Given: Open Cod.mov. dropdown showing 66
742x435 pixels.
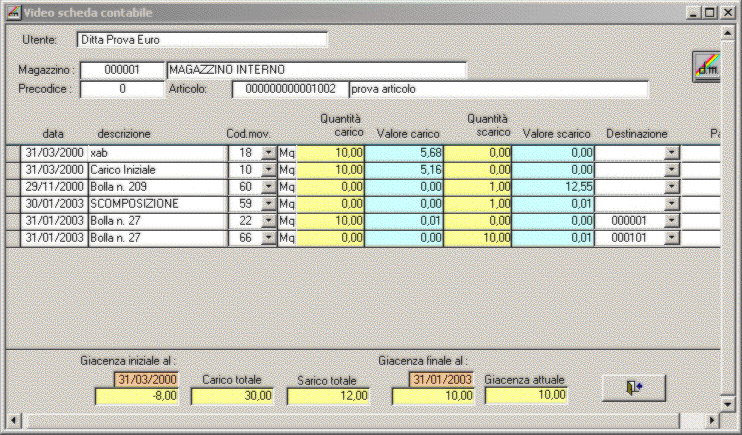Looking at the screenshot, I should 268,238.
